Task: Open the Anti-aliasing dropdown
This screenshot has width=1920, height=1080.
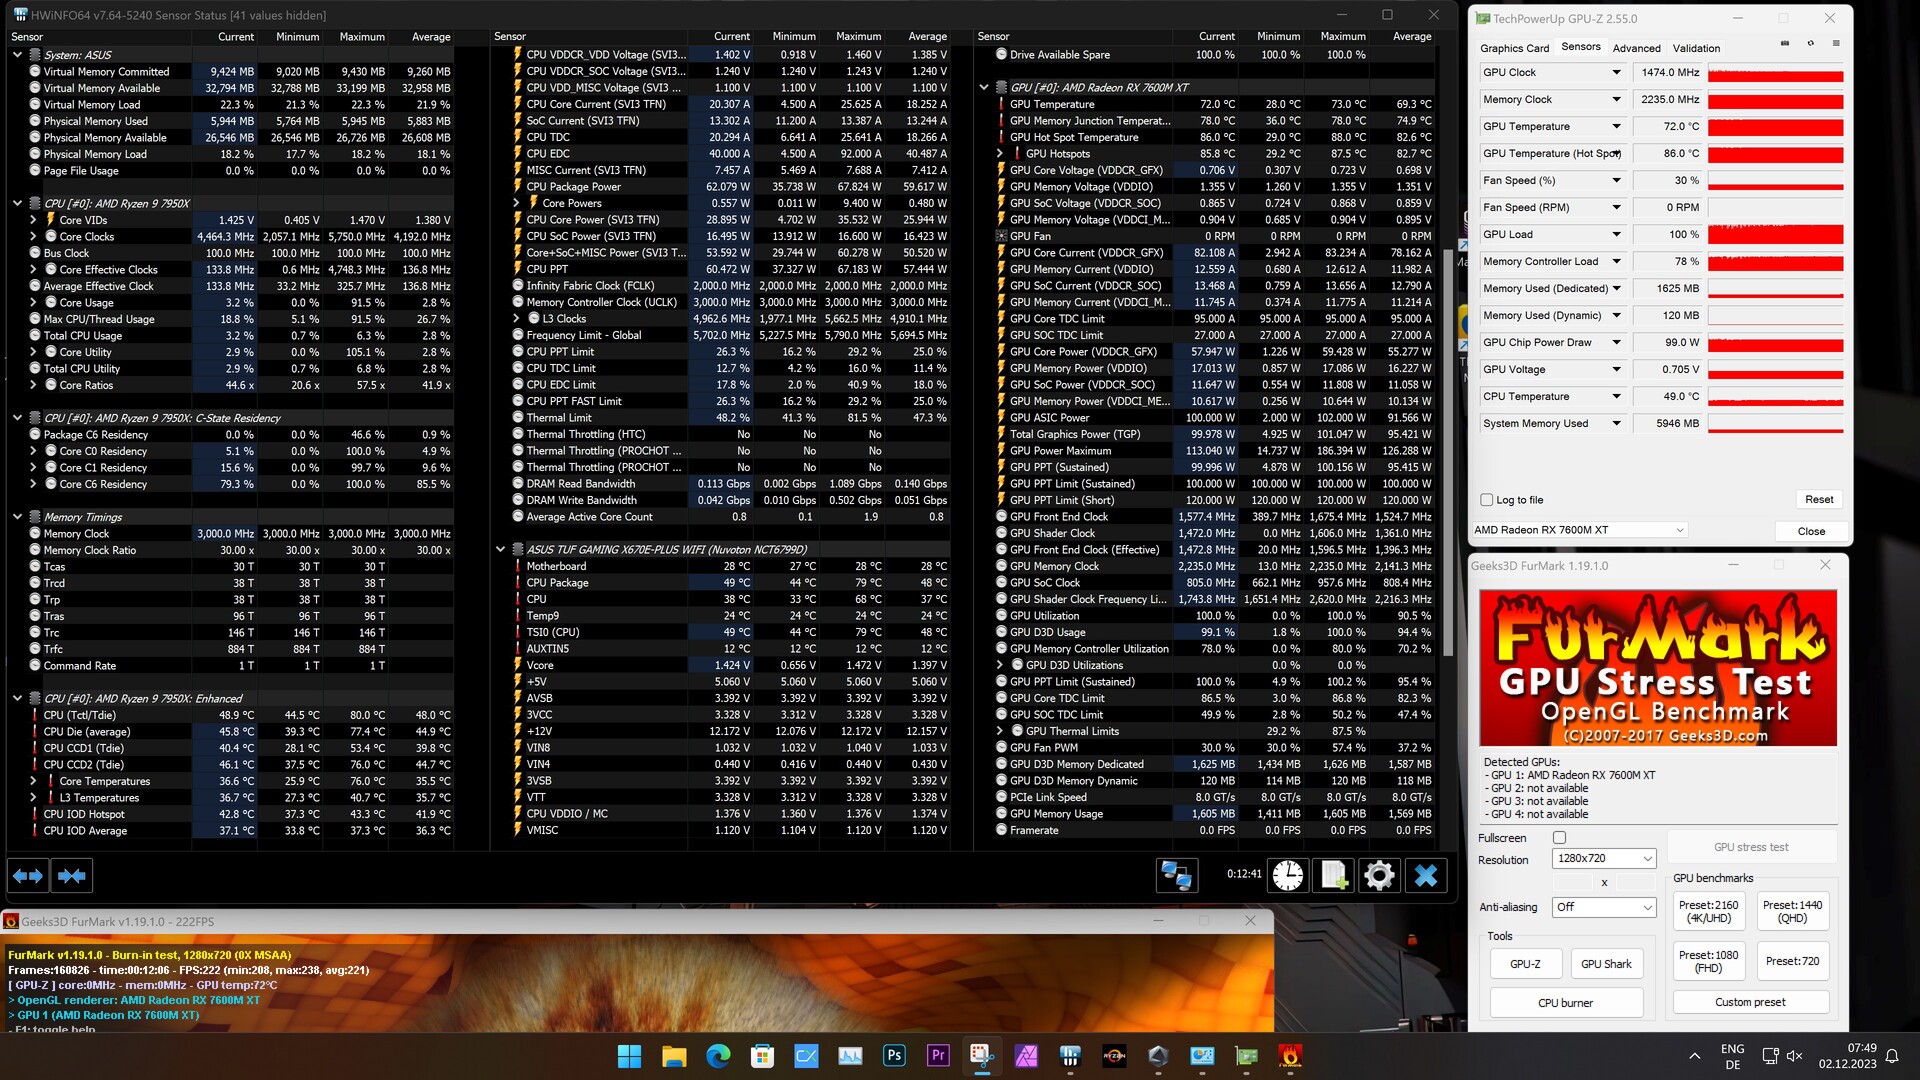Action: [1604, 907]
